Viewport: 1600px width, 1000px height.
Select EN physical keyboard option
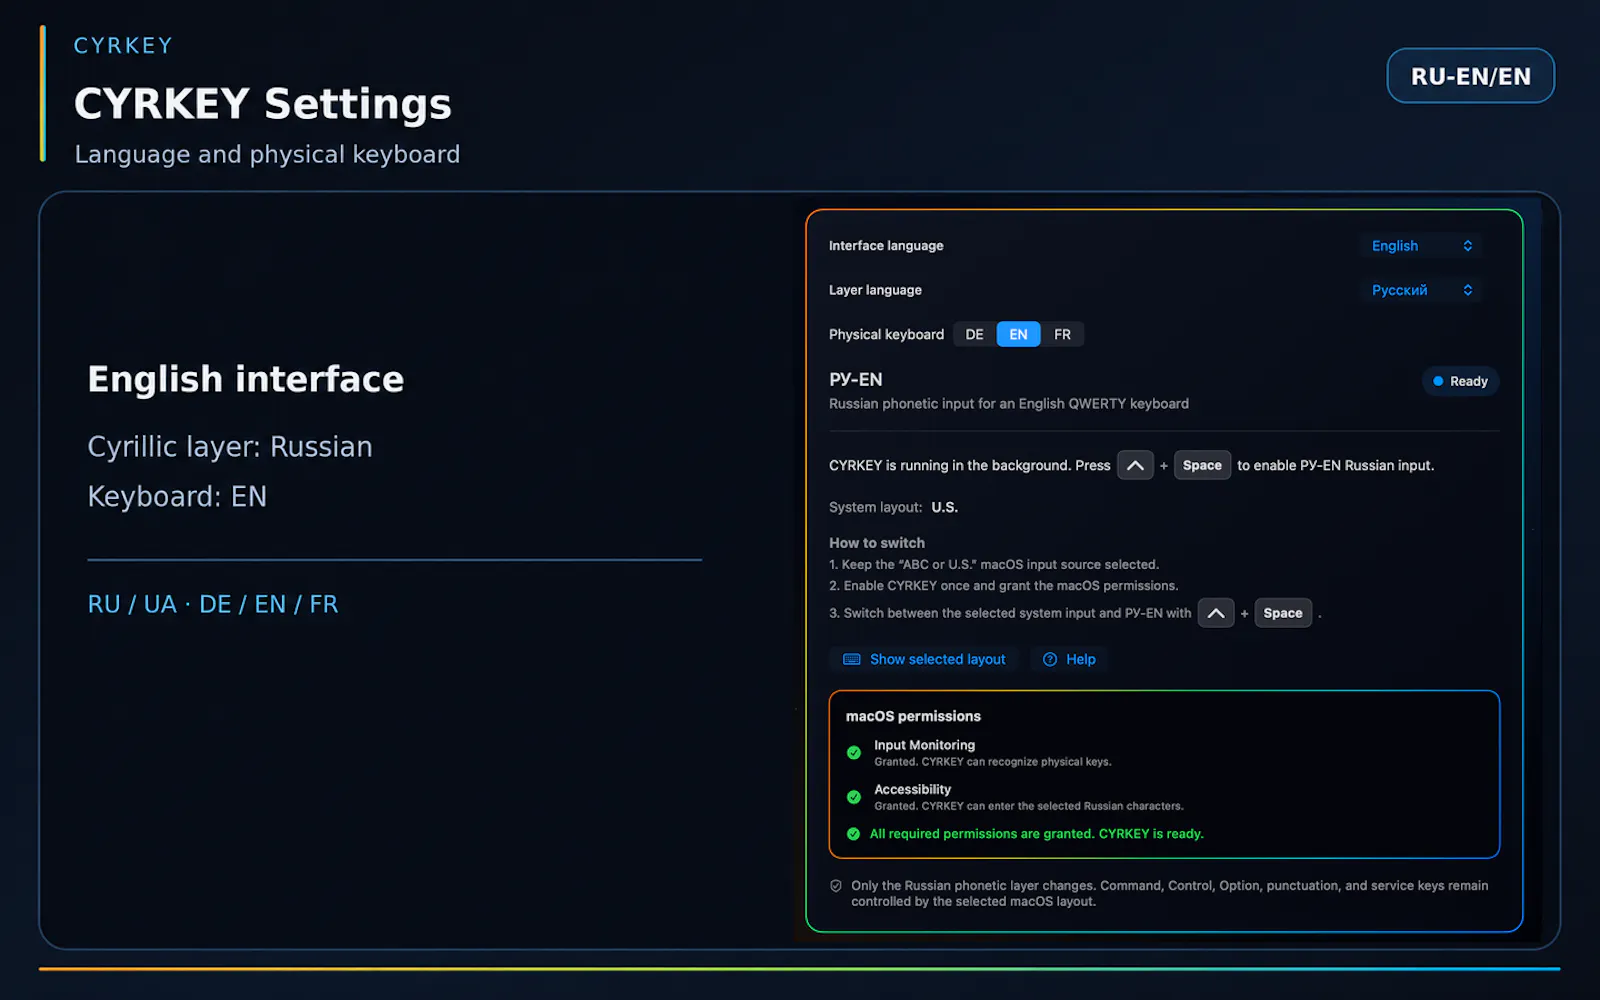point(1018,334)
